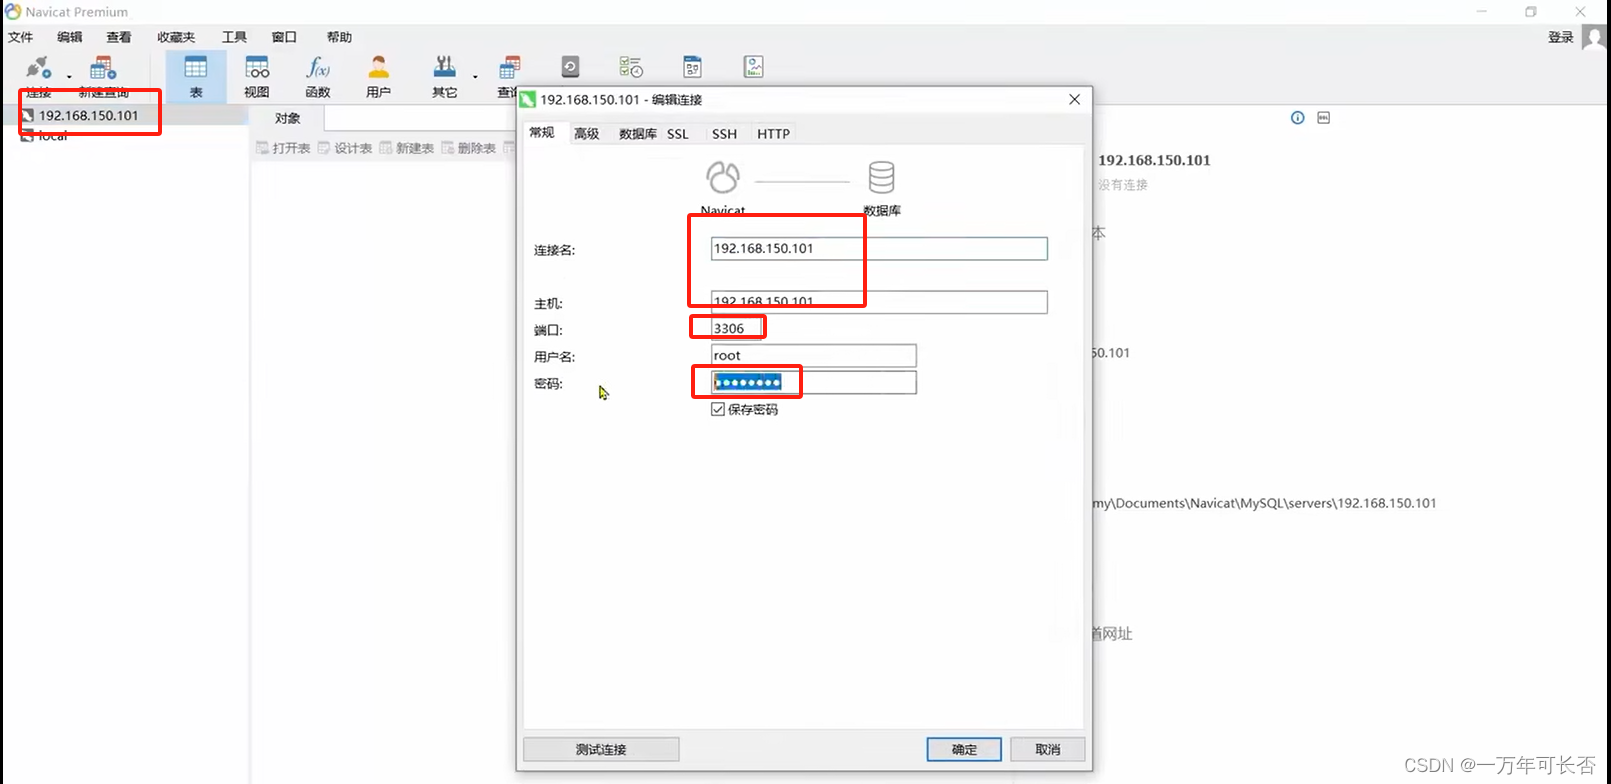This screenshot has height=784, width=1611.
Task: Click the 密码 password field
Action: (x=813, y=382)
